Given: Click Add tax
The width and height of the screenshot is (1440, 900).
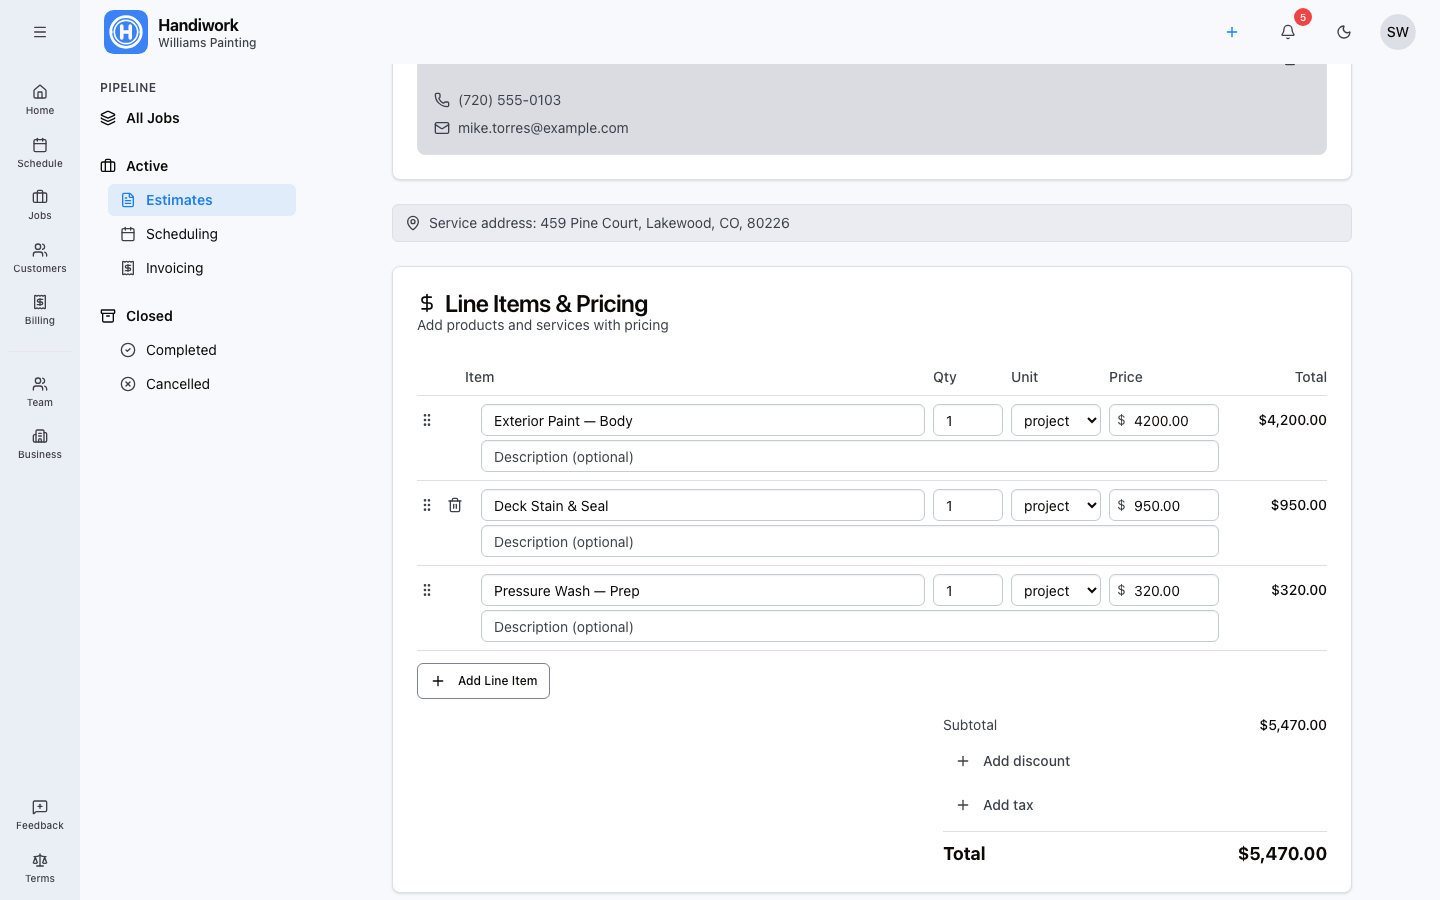Looking at the screenshot, I should (x=995, y=805).
